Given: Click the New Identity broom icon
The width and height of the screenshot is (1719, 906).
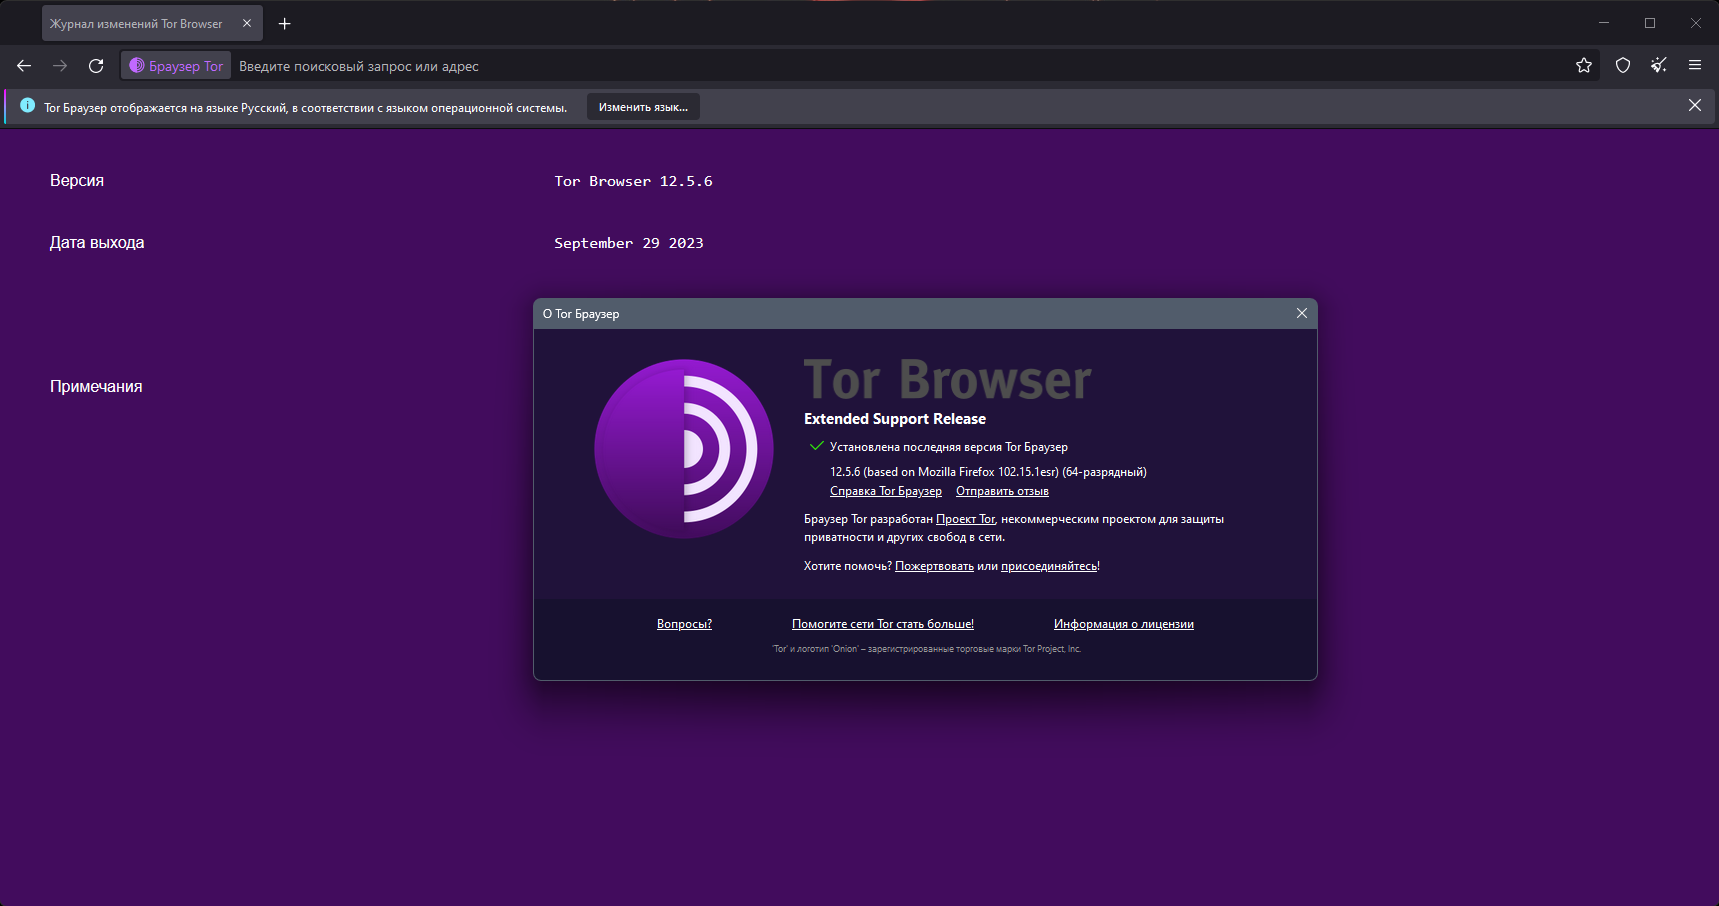Looking at the screenshot, I should click(x=1659, y=66).
